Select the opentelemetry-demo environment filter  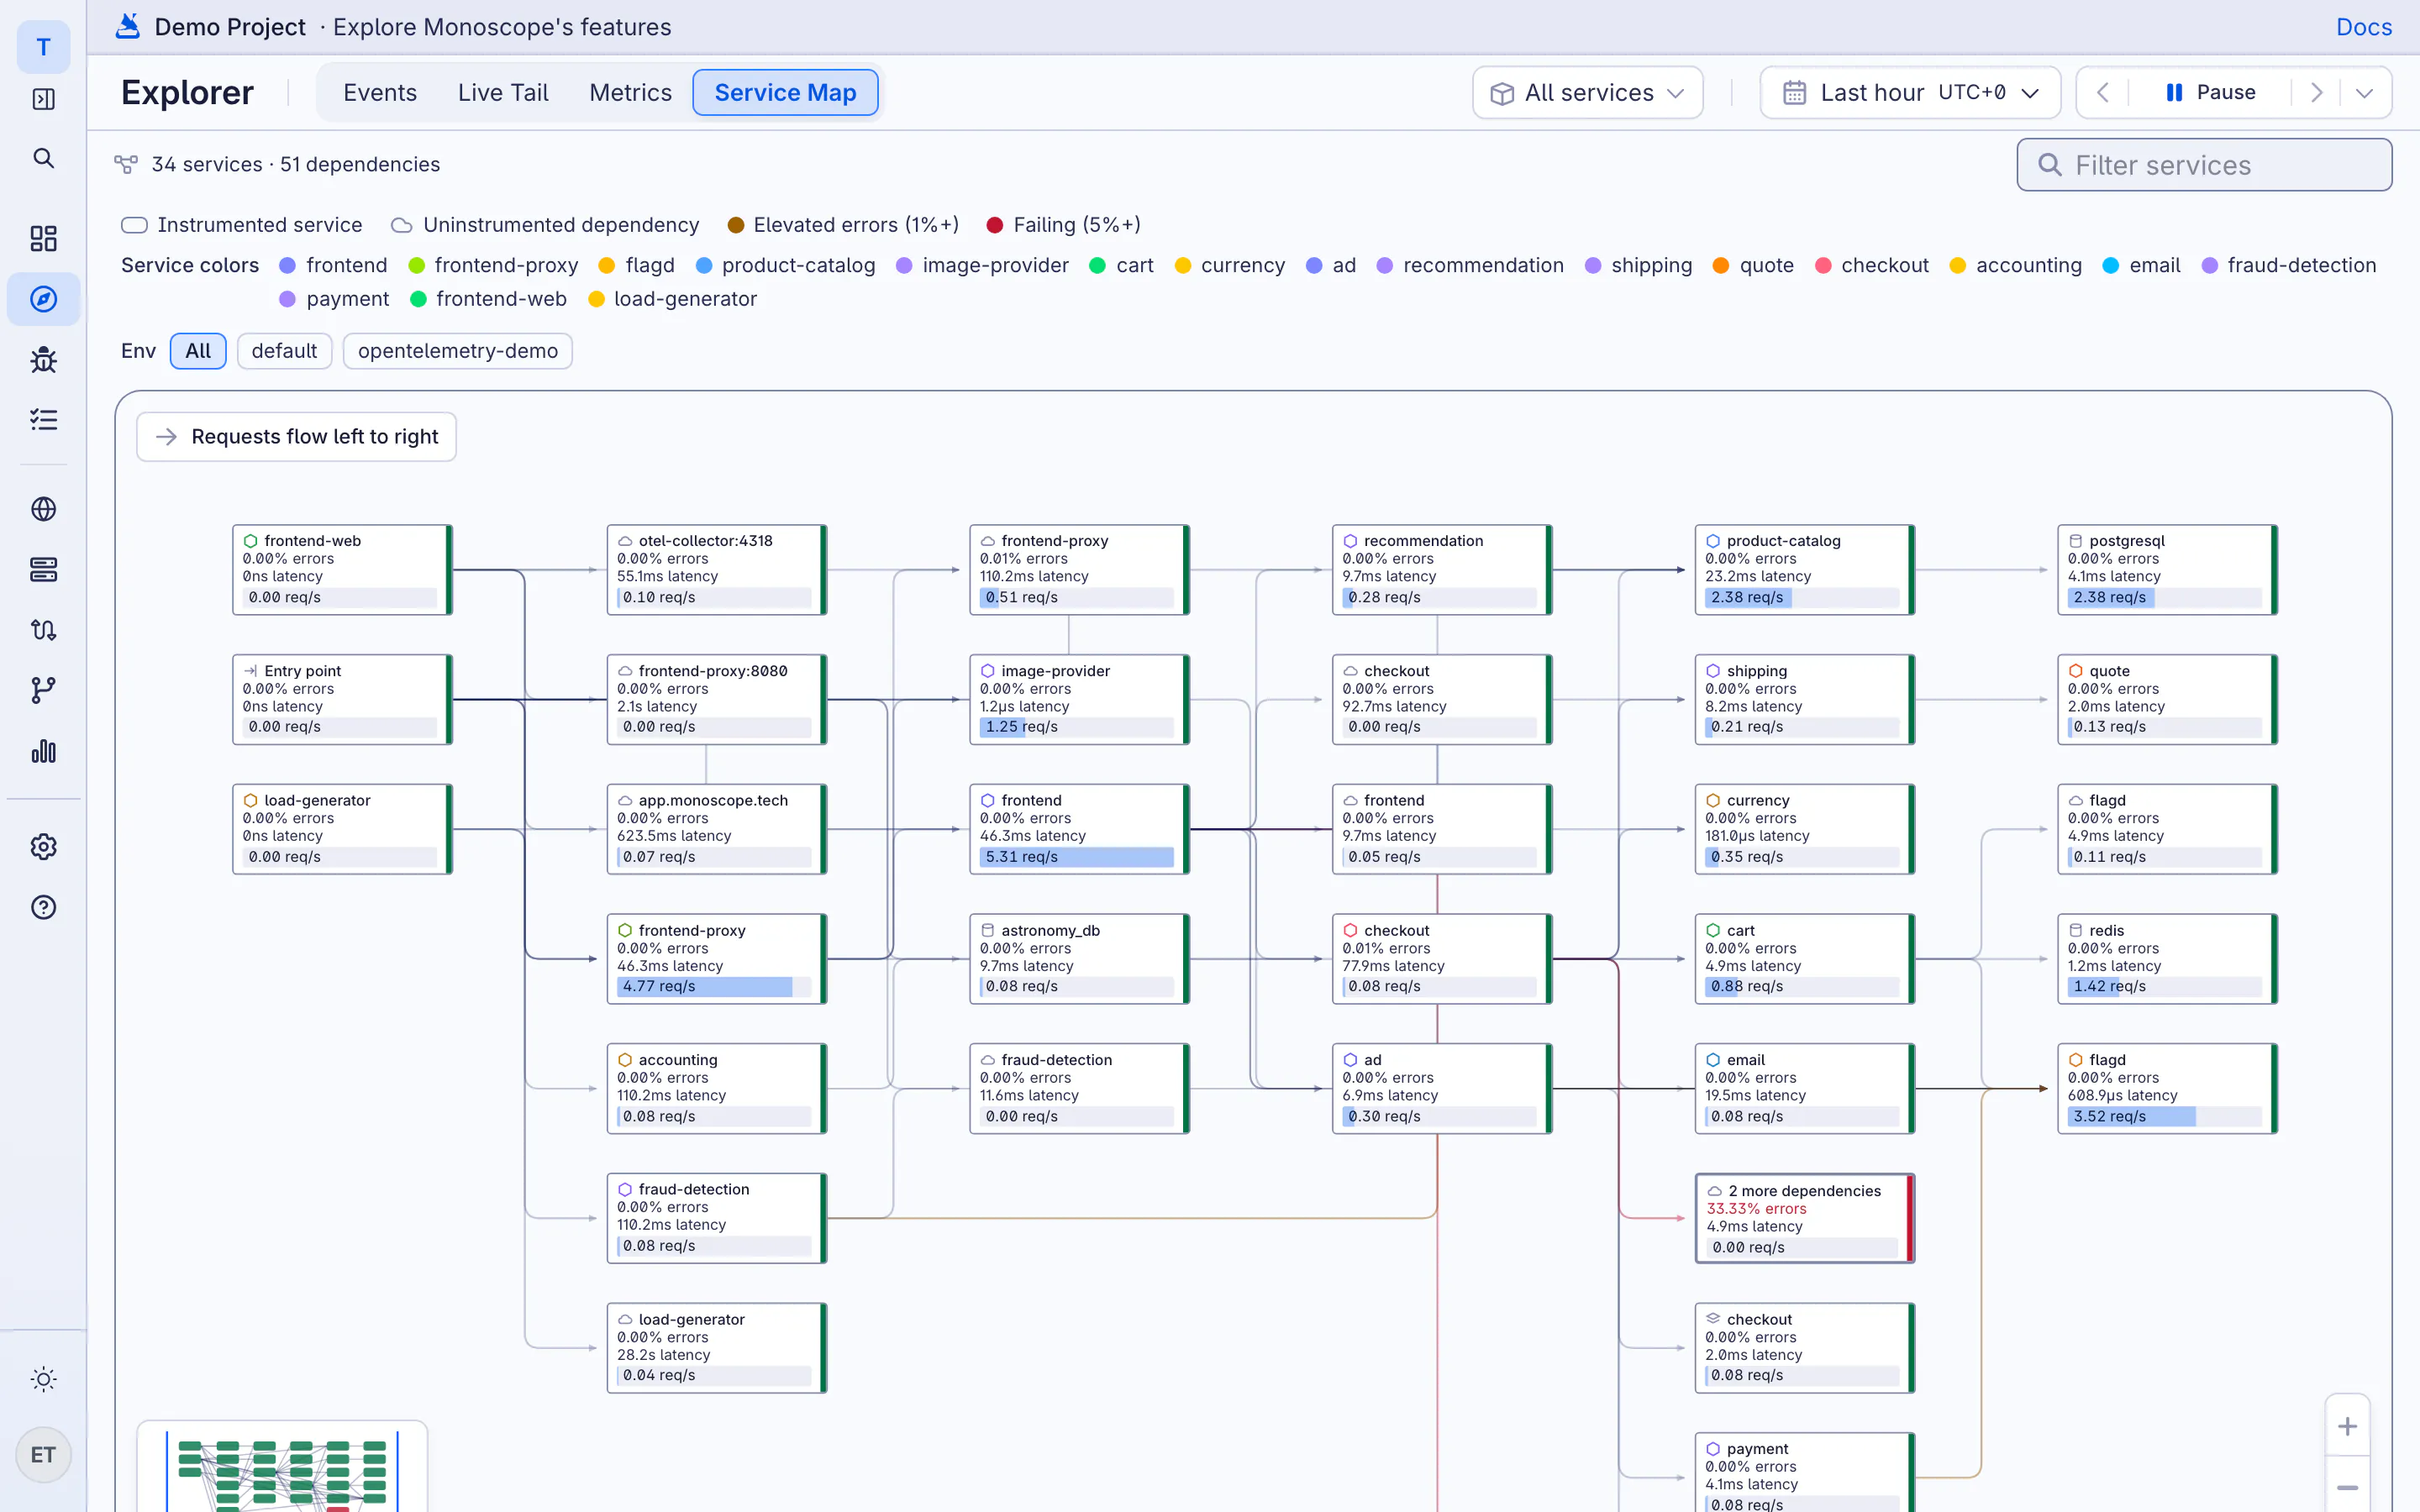point(458,351)
